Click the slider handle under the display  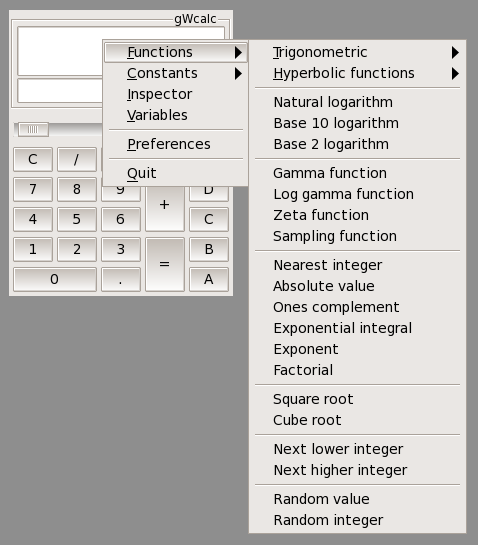pos(33,130)
